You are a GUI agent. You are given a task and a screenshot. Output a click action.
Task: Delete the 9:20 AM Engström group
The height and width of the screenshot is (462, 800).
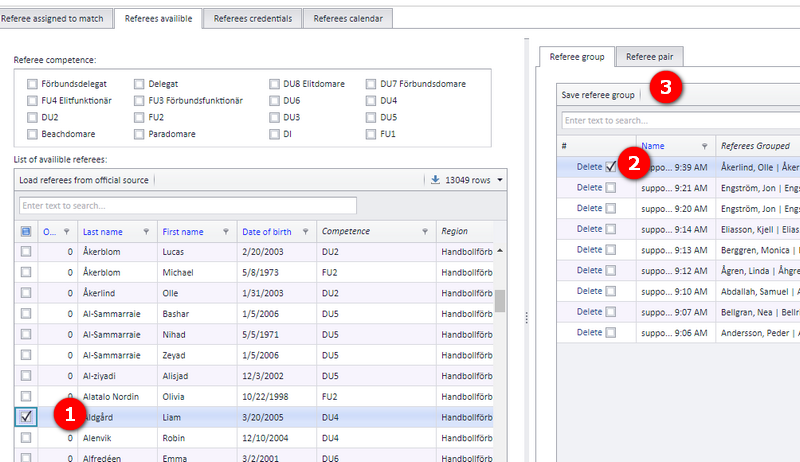coord(589,208)
